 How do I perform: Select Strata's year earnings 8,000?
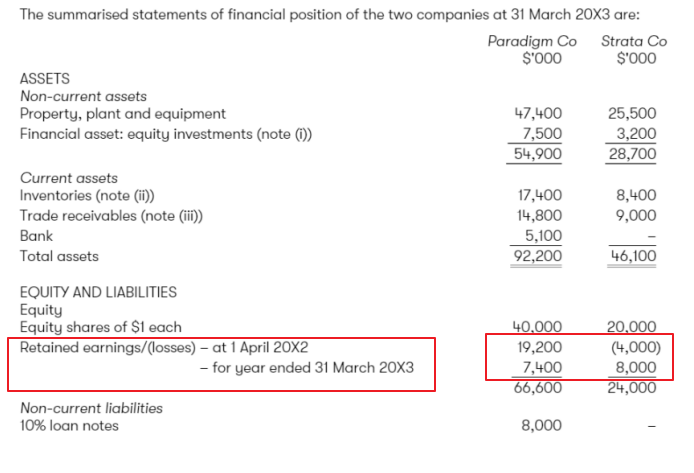(x=636, y=367)
